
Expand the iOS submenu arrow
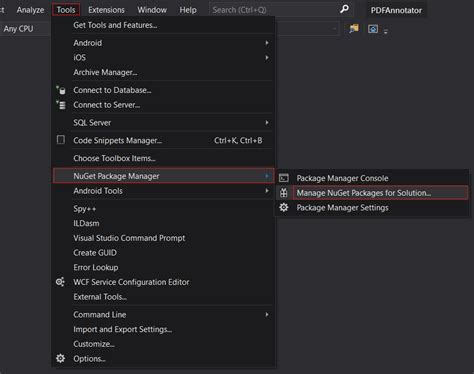[x=267, y=57]
